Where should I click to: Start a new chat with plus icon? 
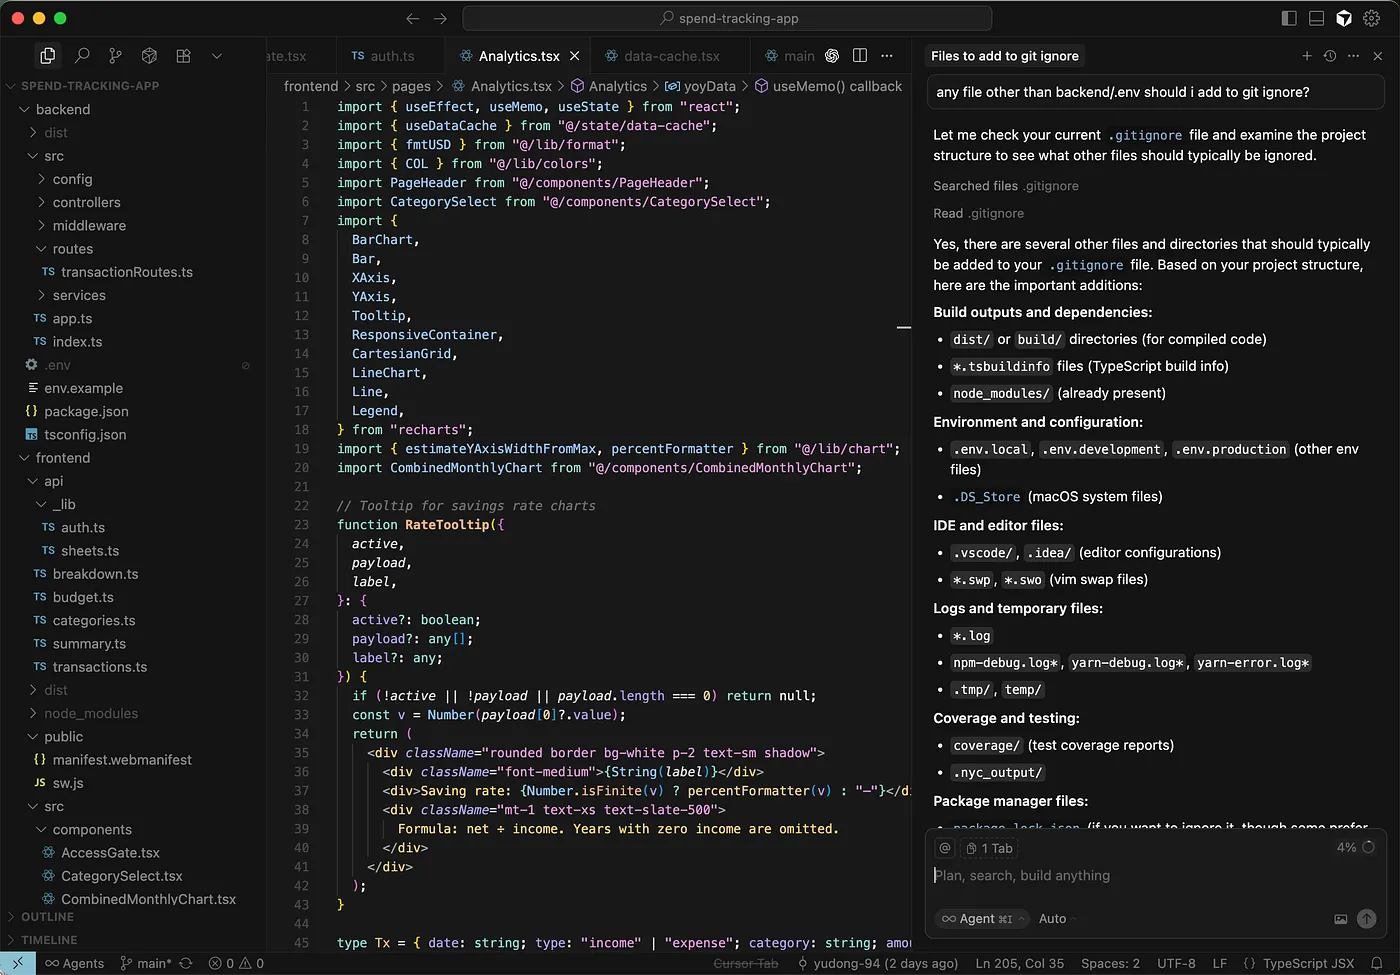tap(1306, 56)
